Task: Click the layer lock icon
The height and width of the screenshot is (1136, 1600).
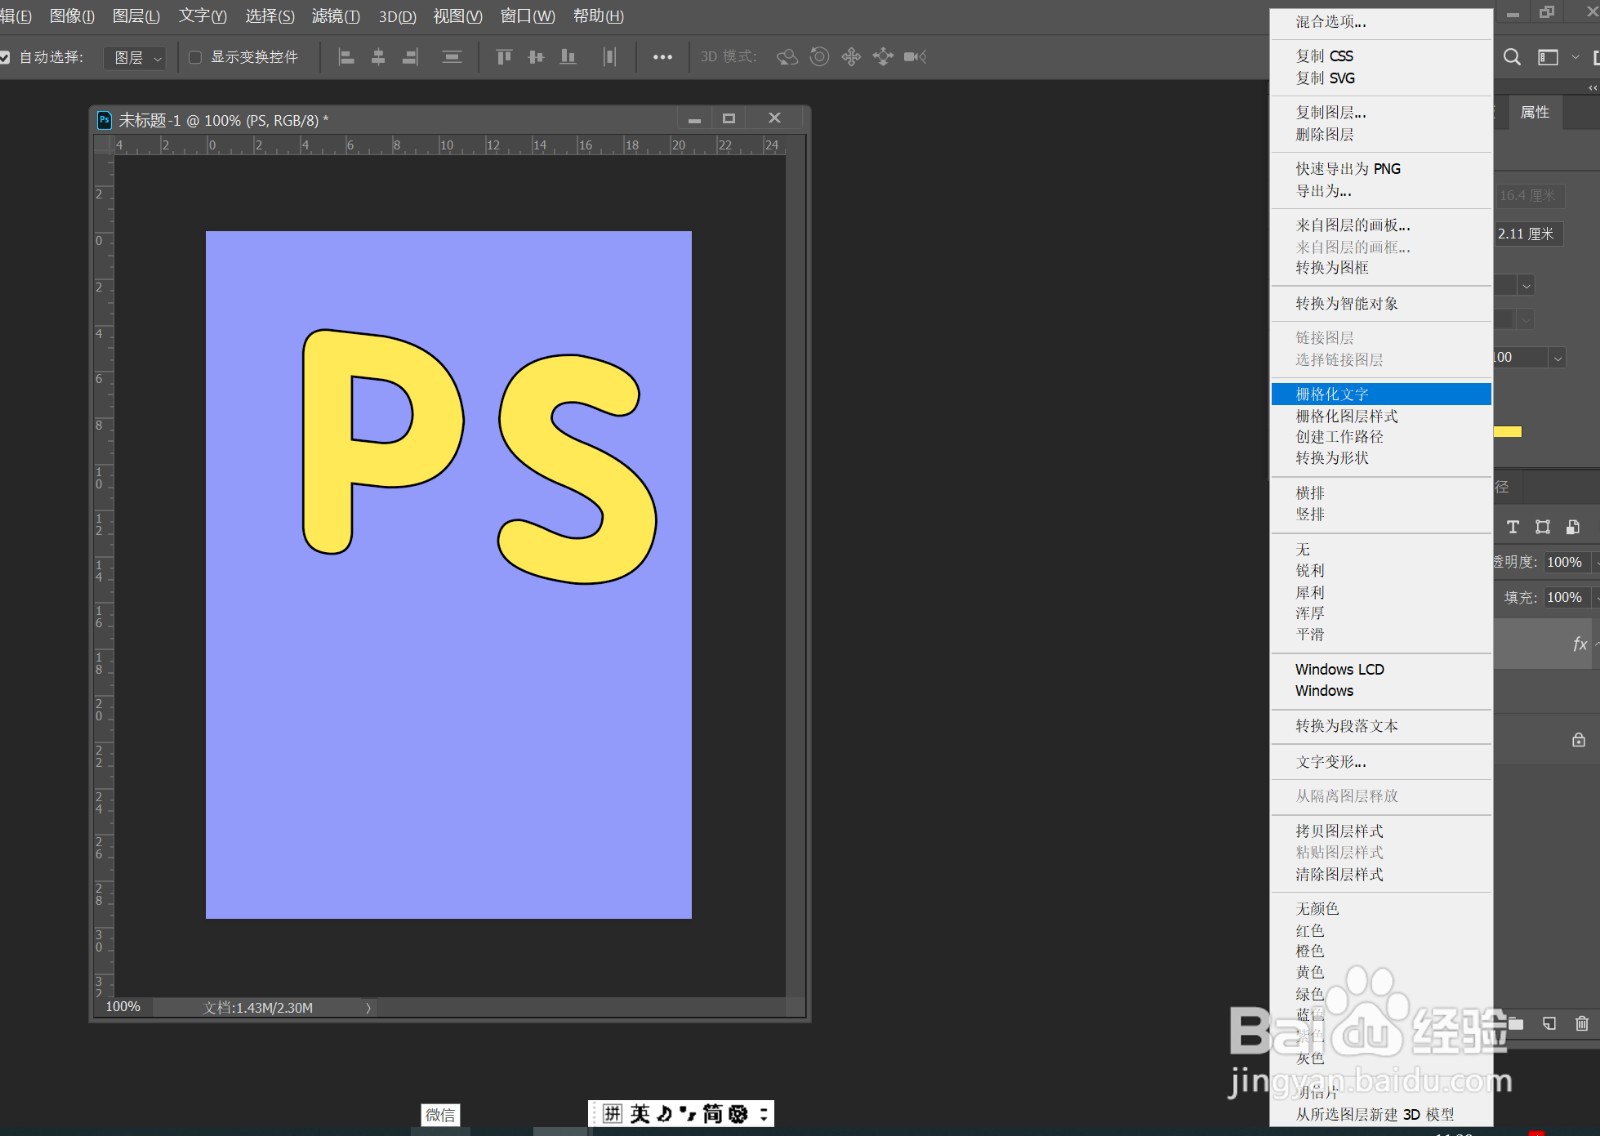Action: (1578, 740)
